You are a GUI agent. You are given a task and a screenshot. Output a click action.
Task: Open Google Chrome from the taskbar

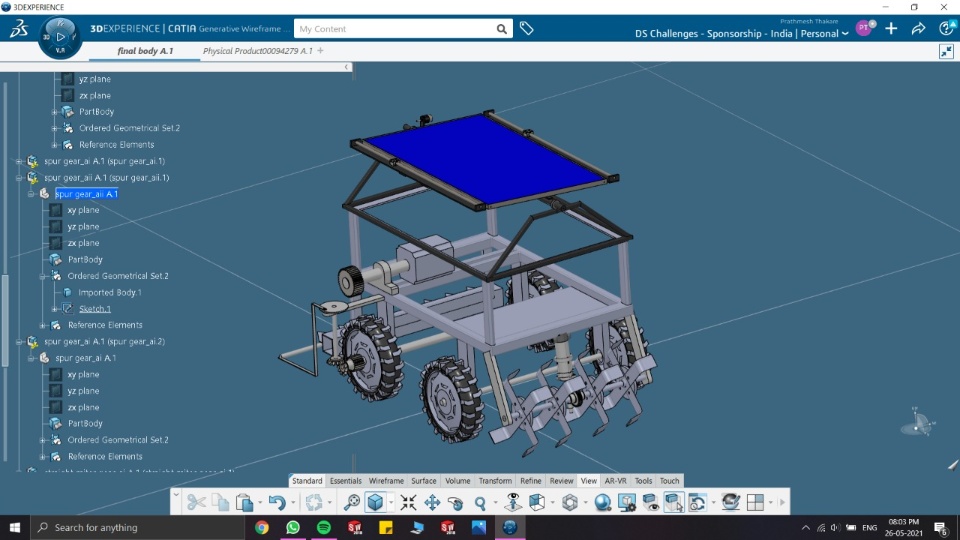pos(261,527)
